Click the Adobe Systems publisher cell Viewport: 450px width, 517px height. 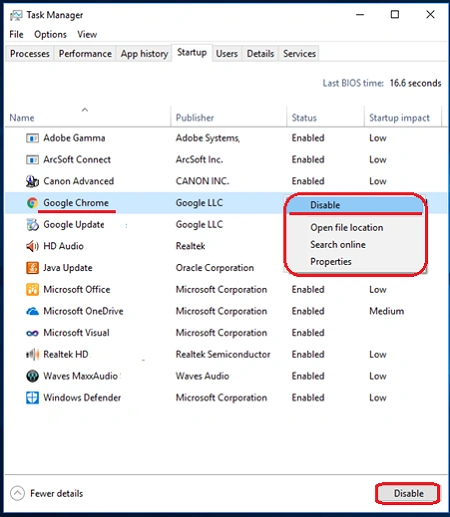pyautogui.click(x=208, y=138)
